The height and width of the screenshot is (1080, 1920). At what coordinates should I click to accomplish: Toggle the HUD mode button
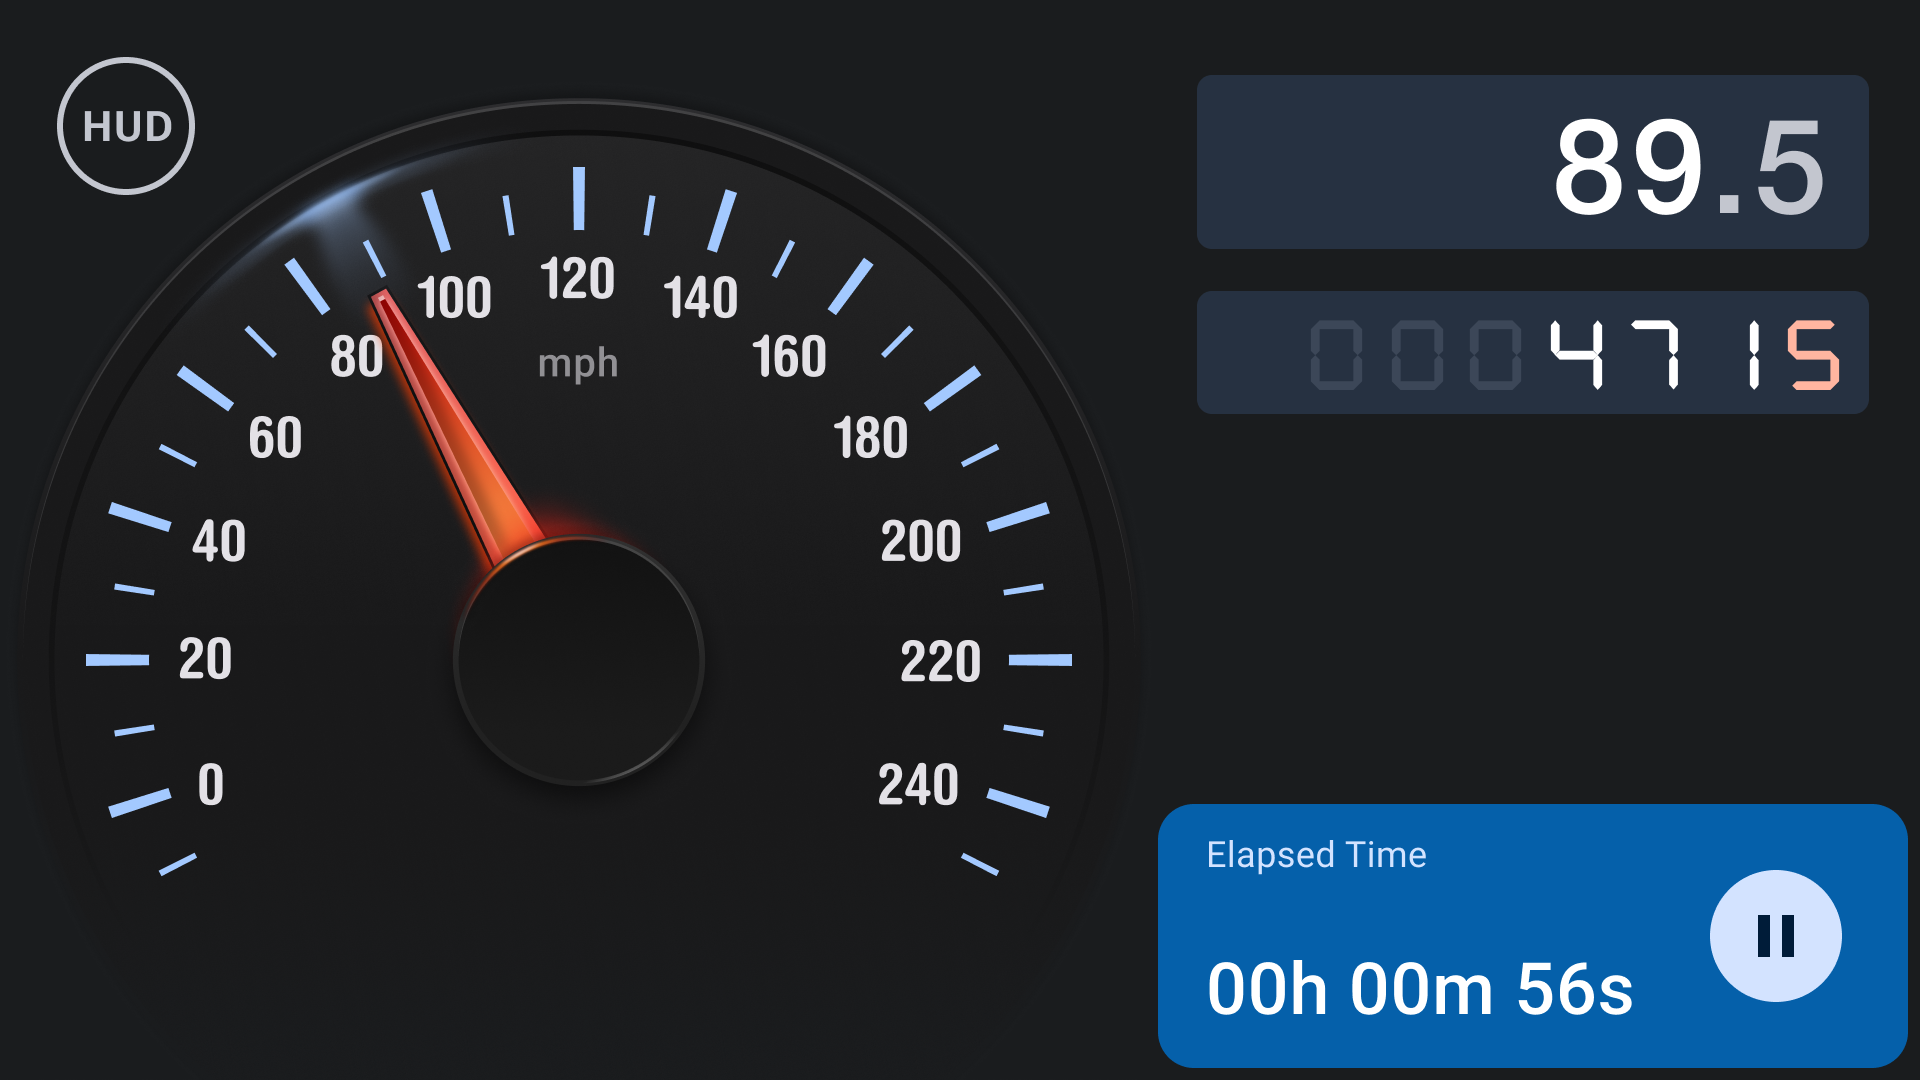126,126
